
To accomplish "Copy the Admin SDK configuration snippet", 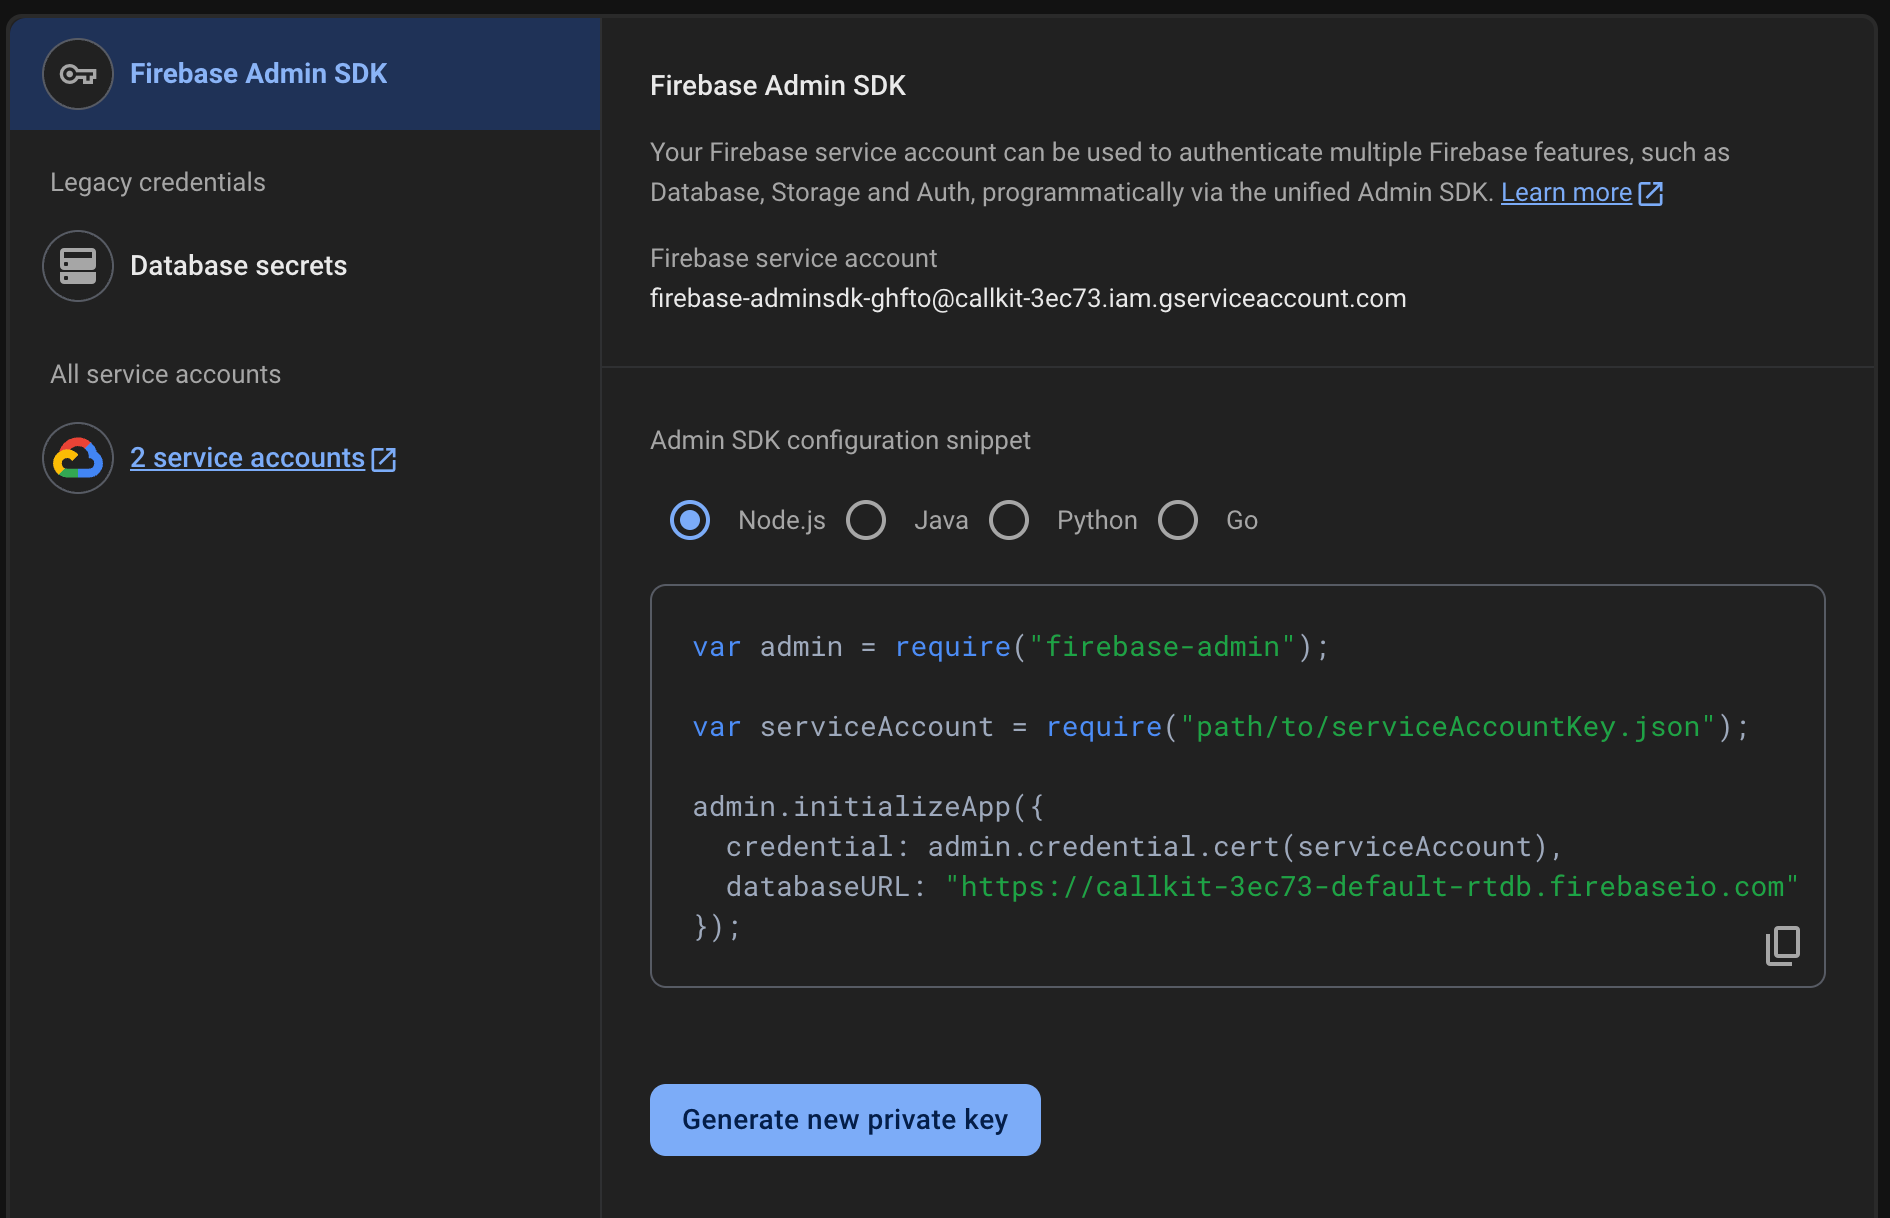I will (1783, 945).
